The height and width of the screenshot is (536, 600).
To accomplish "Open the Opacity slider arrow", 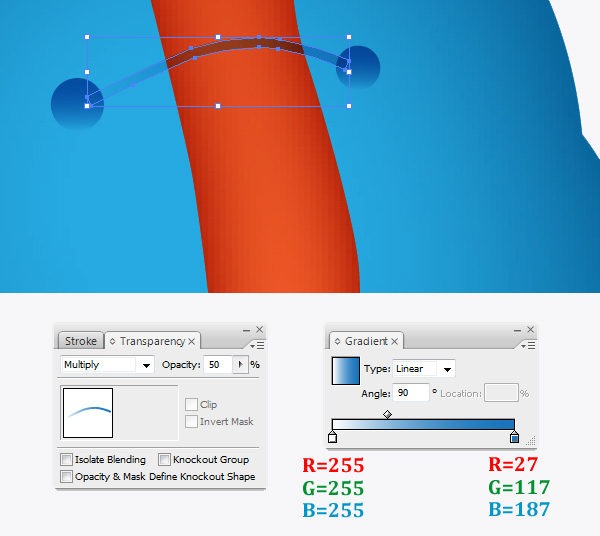I will 240,365.
